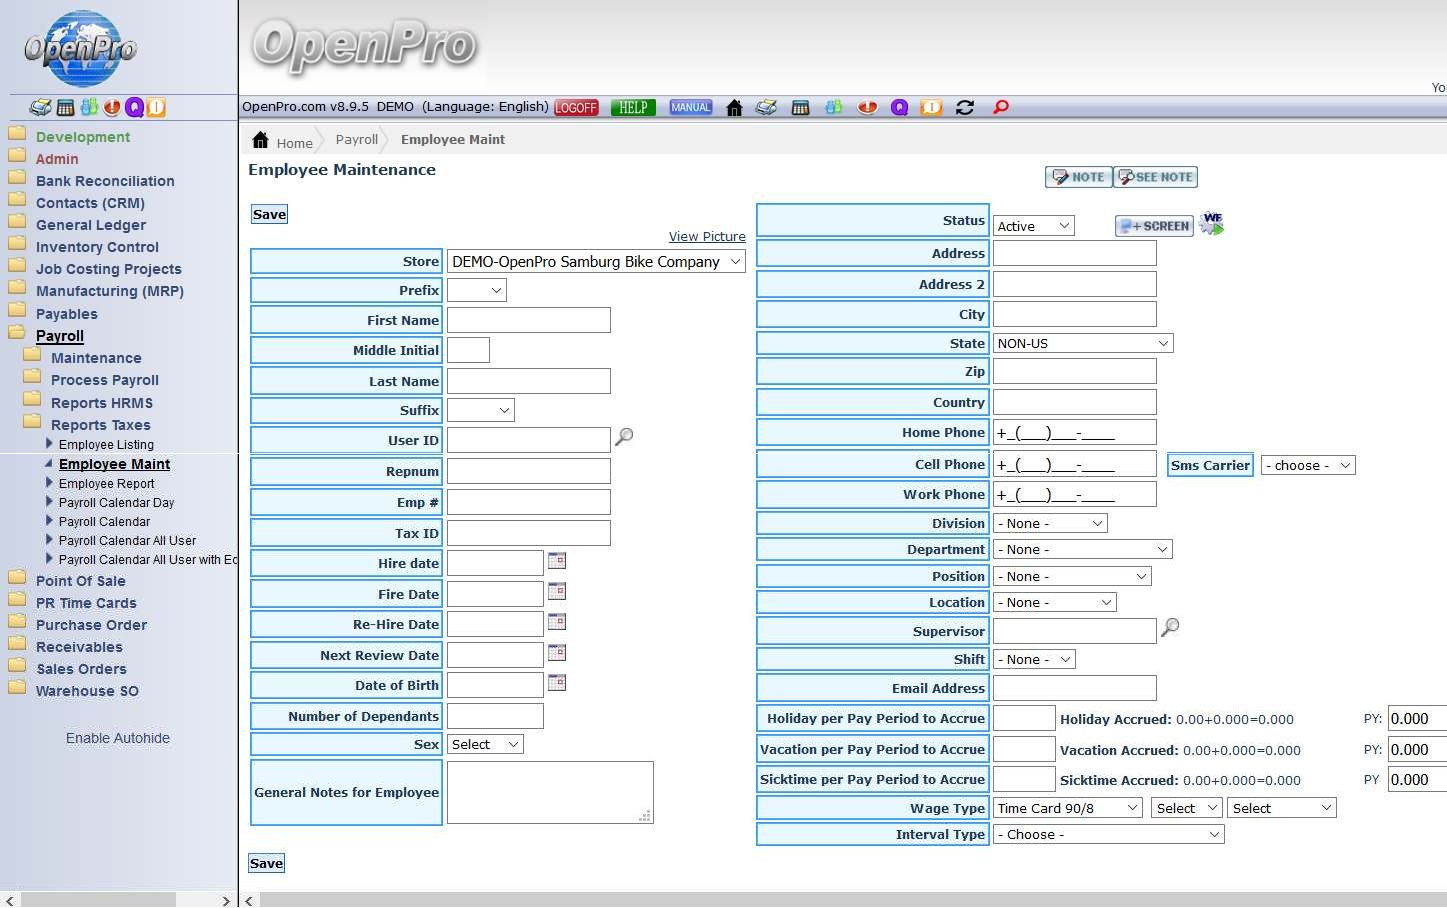Screen dimensions: 1447x908
Task: Click the Supervisor lookup magnifier icon
Action: [x=1170, y=628]
